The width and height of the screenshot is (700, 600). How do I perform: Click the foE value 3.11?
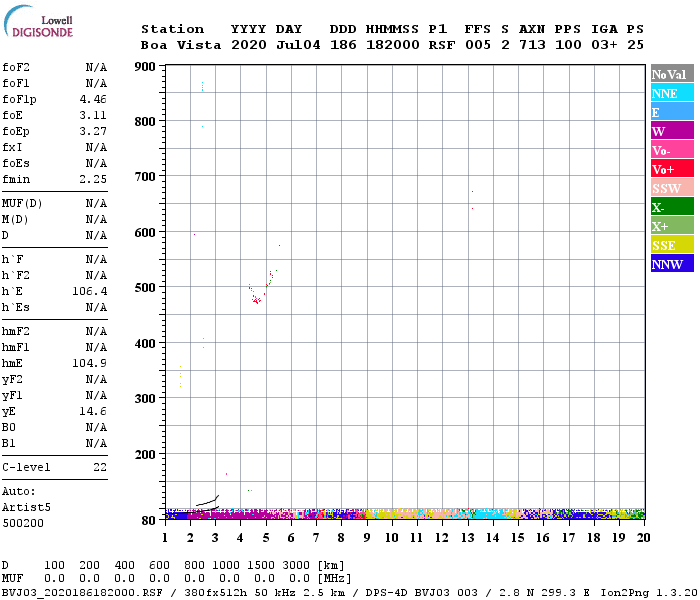tap(93, 115)
